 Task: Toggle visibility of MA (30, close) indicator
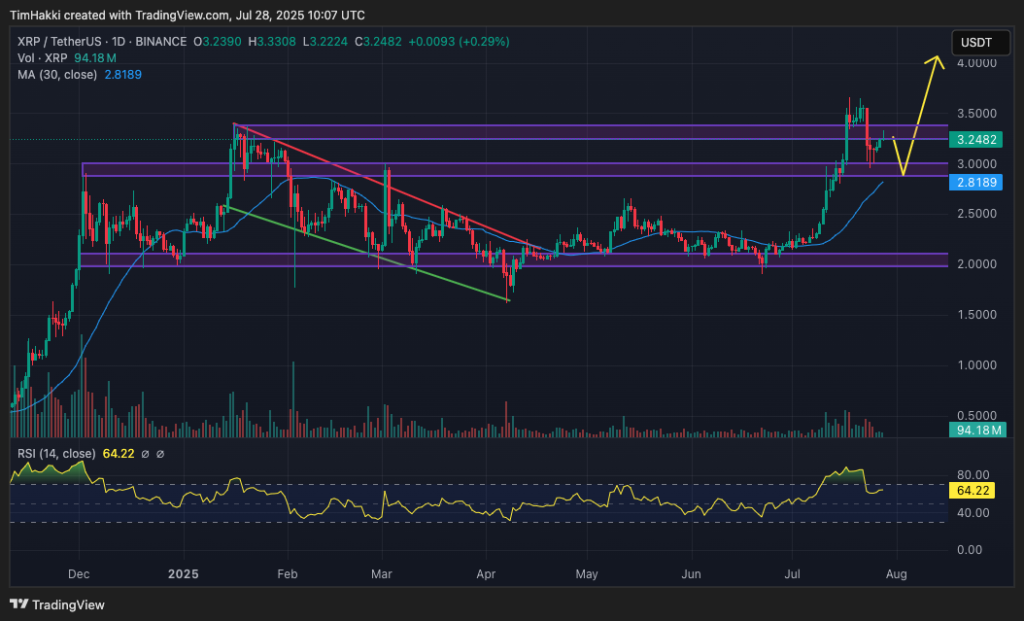60,73
